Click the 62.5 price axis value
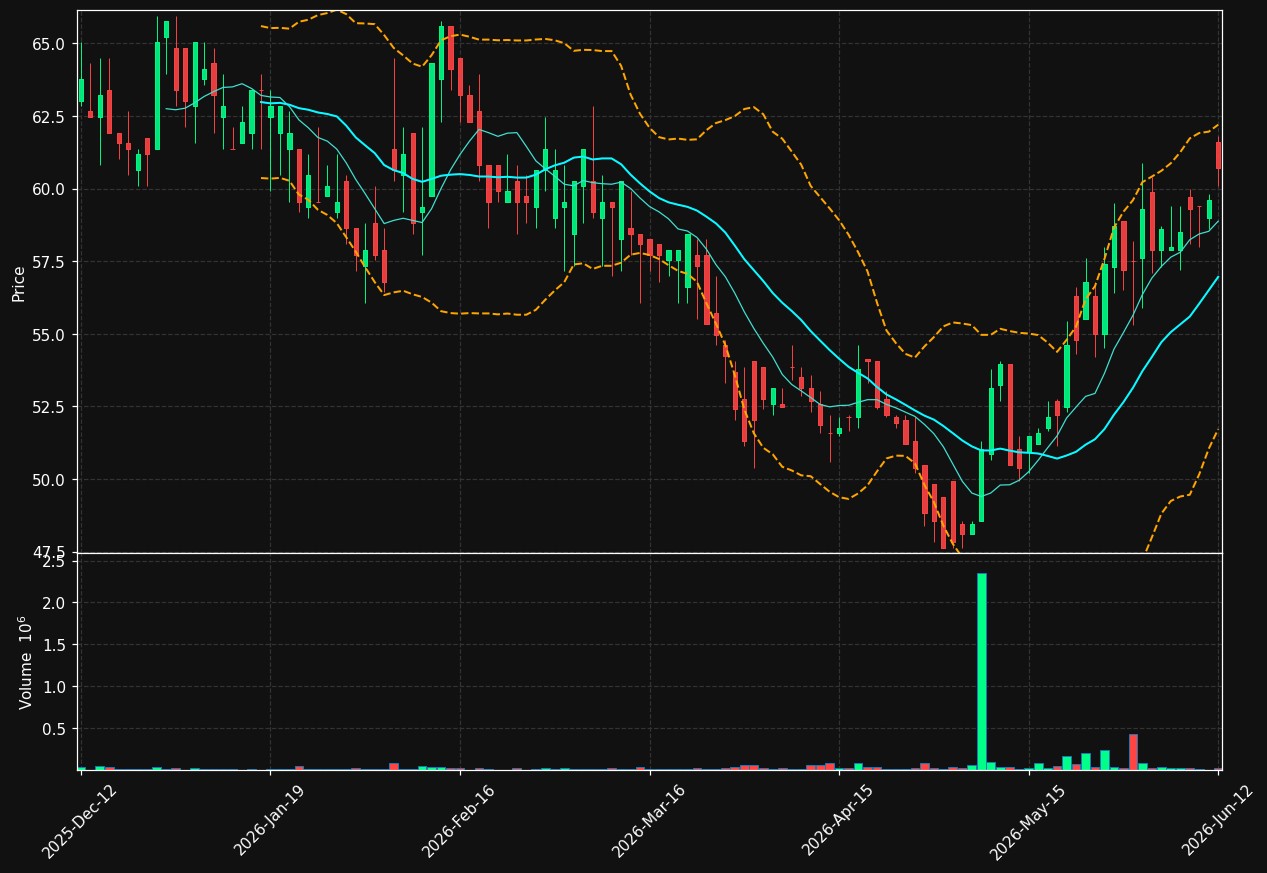 click(x=48, y=117)
